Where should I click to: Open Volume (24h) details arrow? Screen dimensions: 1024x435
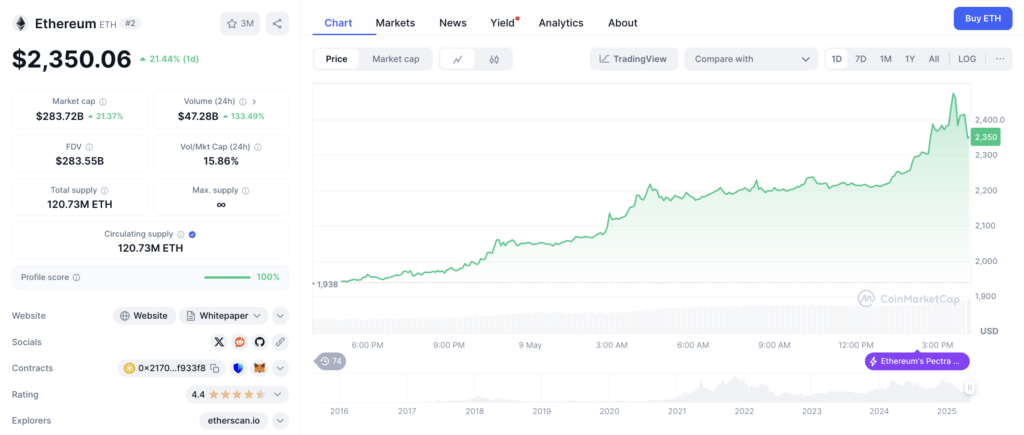pyautogui.click(x=254, y=101)
